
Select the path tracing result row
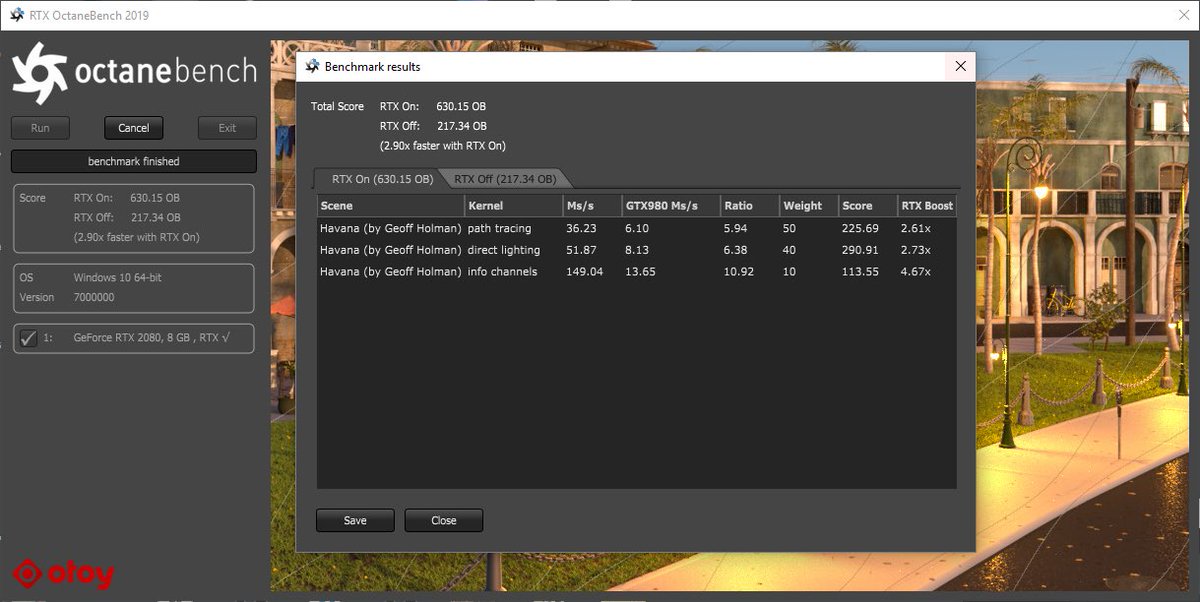point(637,228)
